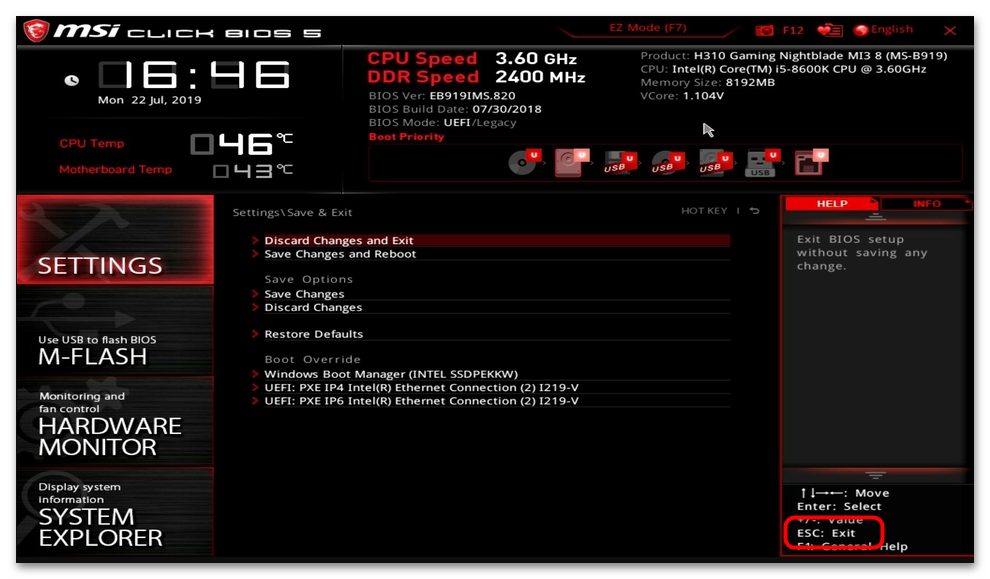990x579 pixels.
Task: Open the favorites heart icon
Action: point(829,30)
